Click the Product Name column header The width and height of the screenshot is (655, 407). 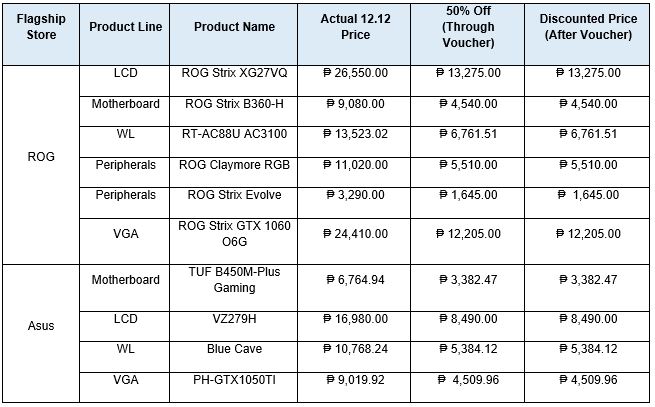pos(234,34)
